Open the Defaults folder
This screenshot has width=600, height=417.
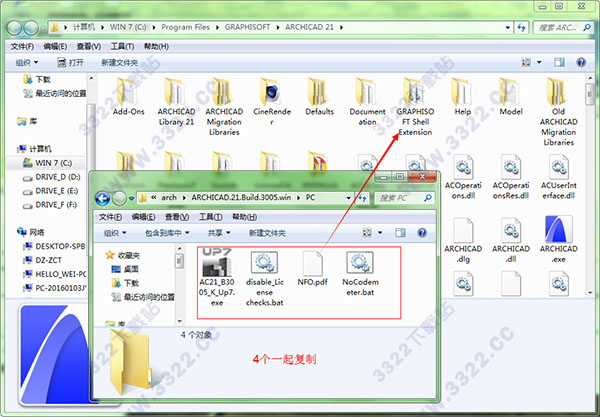(x=319, y=97)
